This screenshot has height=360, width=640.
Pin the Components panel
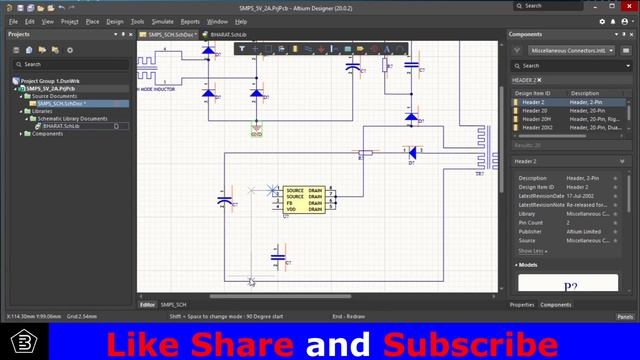[624, 34]
